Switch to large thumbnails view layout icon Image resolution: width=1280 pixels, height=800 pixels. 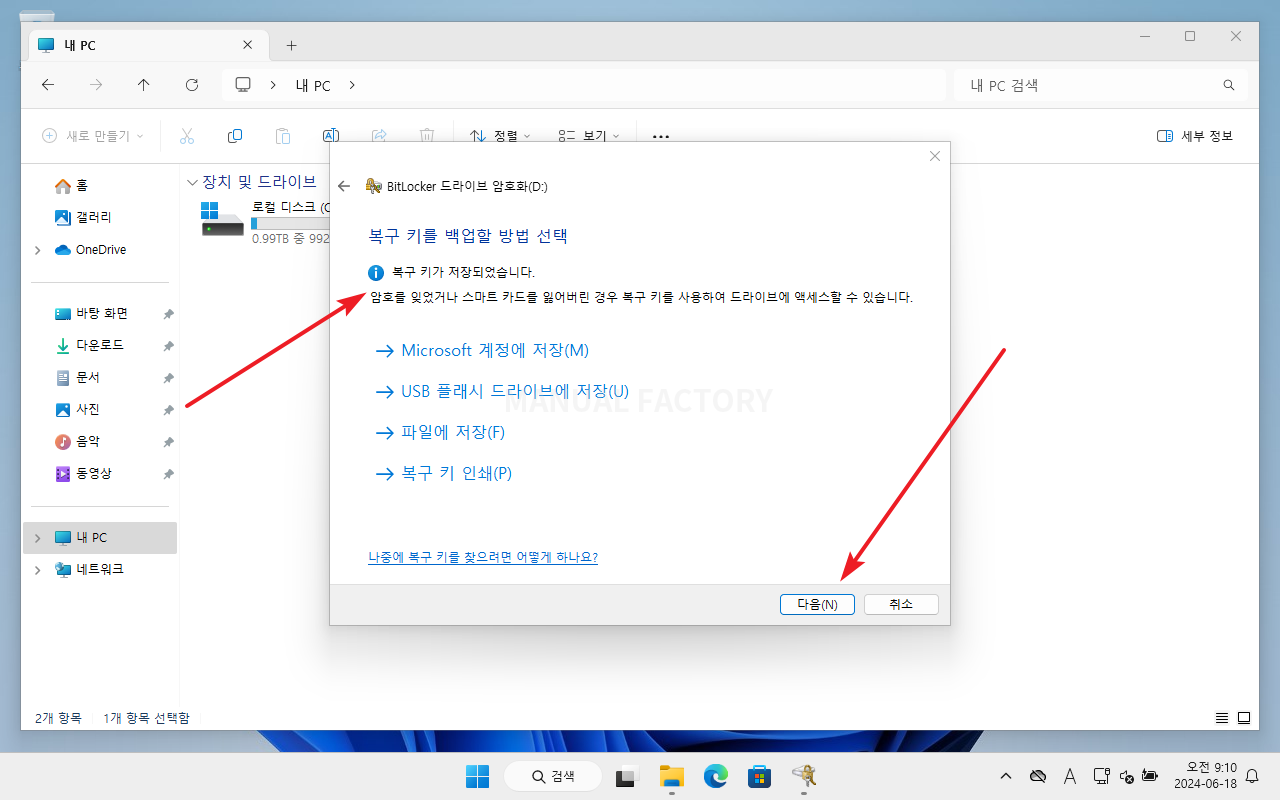tap(1244, 718)
